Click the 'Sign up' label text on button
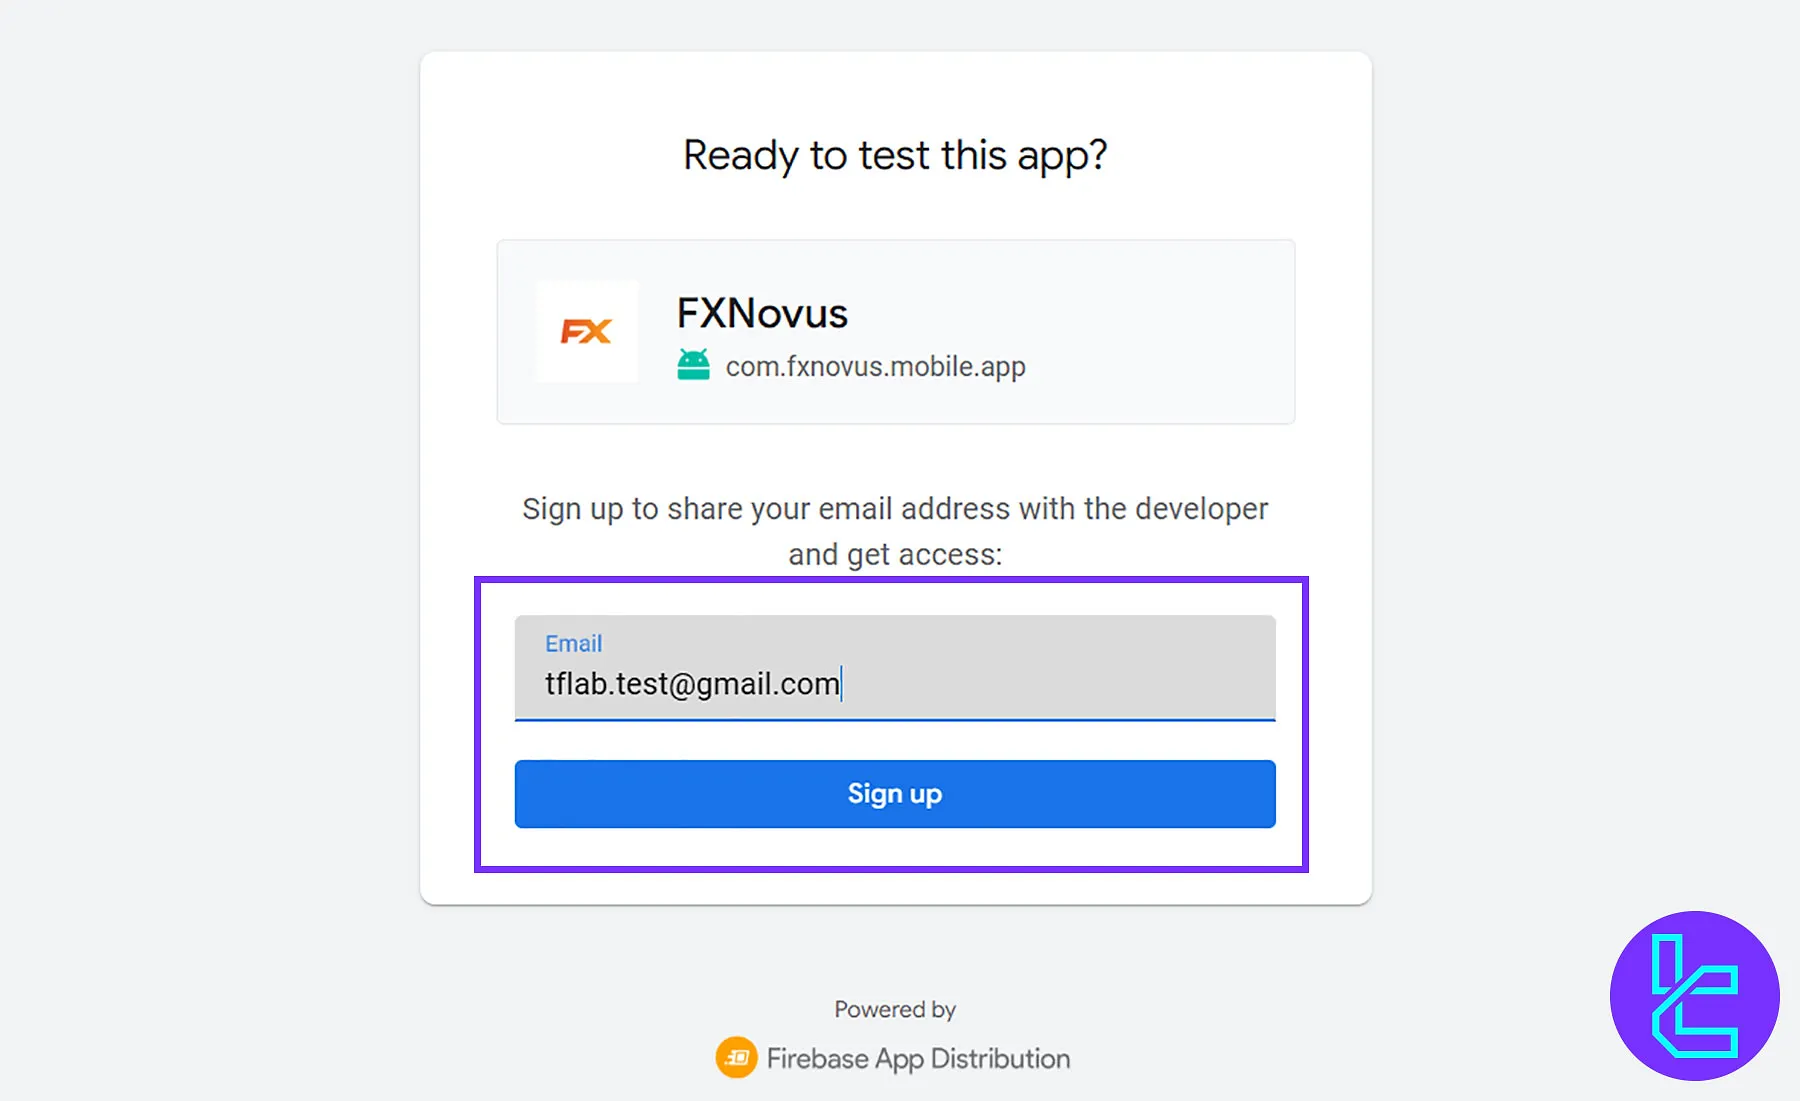This screenshot has height=1101, width=1800. [895, 794]
